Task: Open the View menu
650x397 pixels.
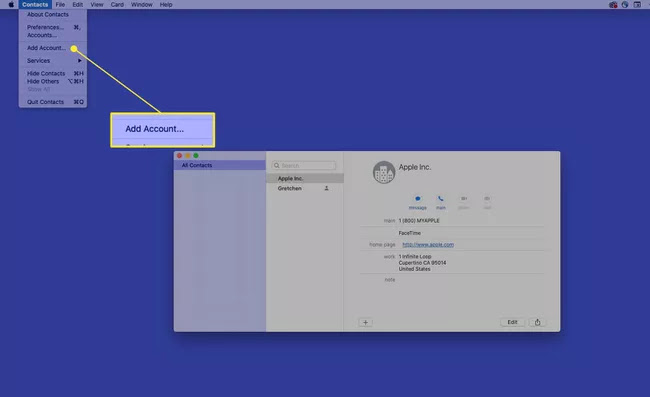Action: click(x=97, y=5)
